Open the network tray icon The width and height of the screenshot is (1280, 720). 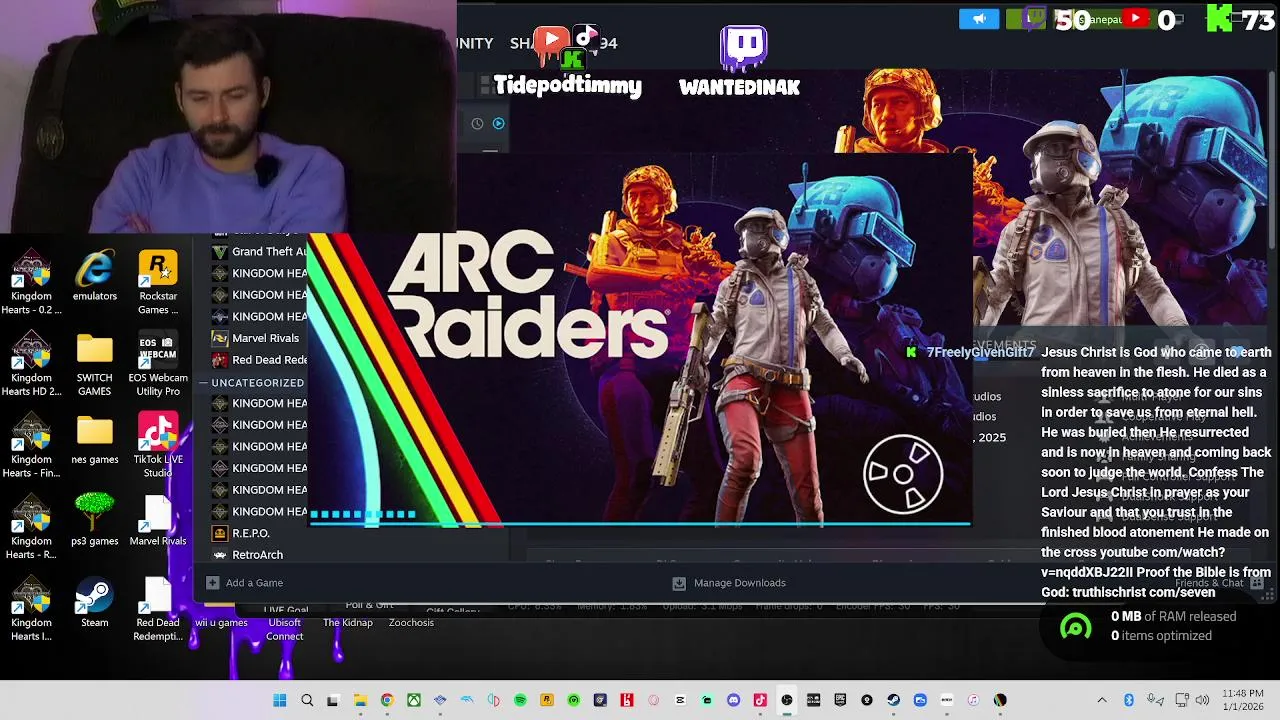coord(1182,700)
